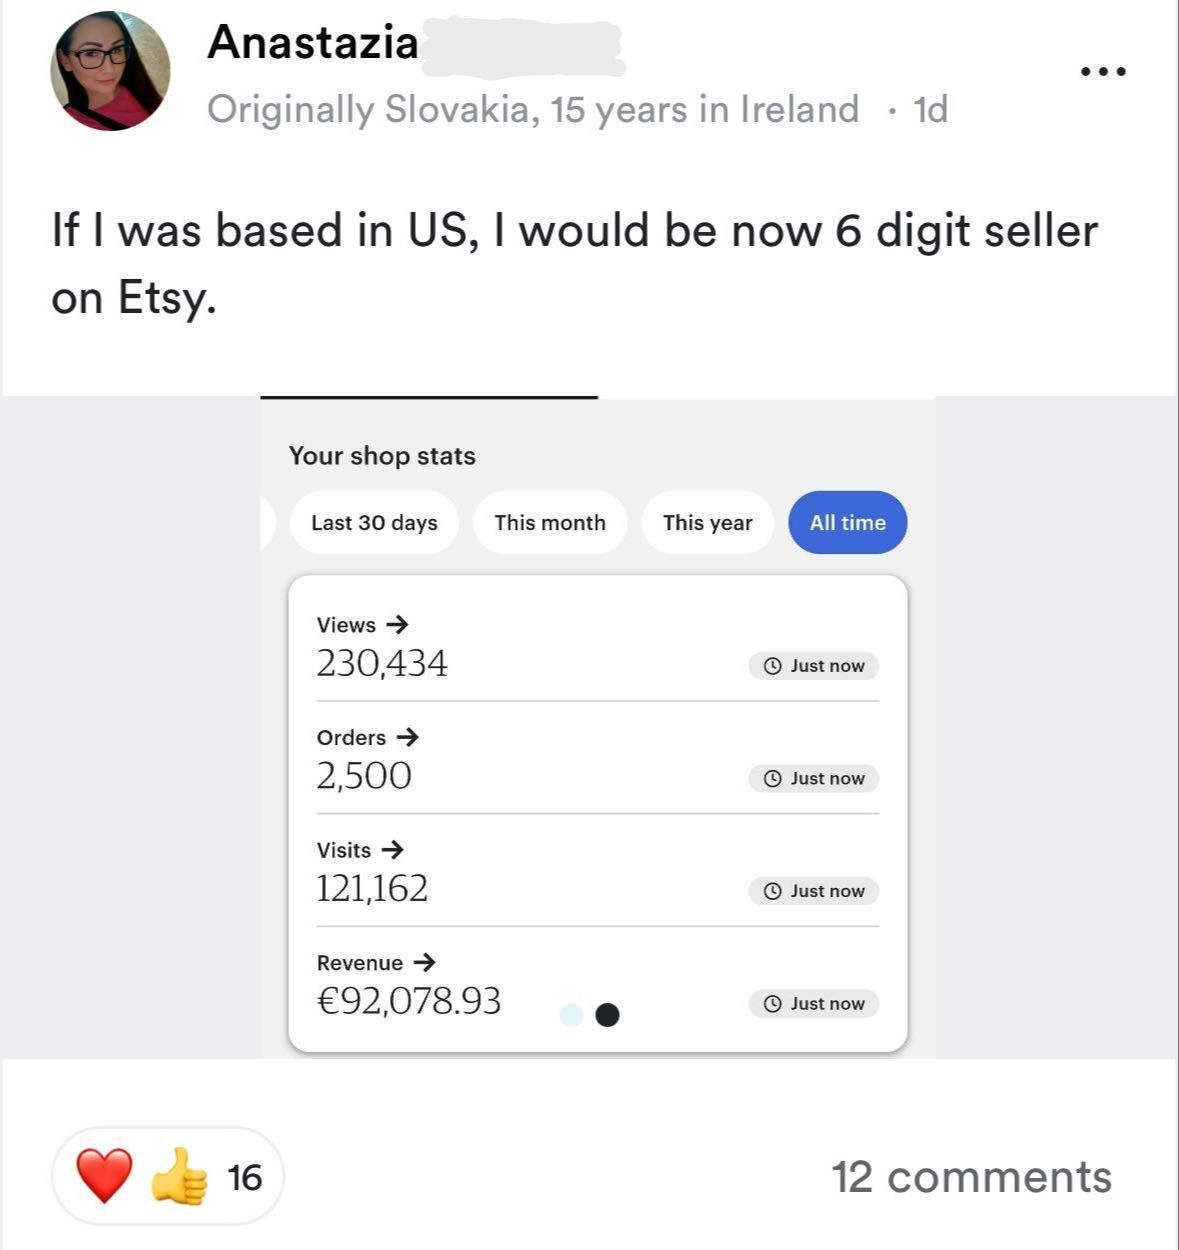
Task: Select the Last 30 days tab
Action: pyautogui.click(x=374, y=522)
